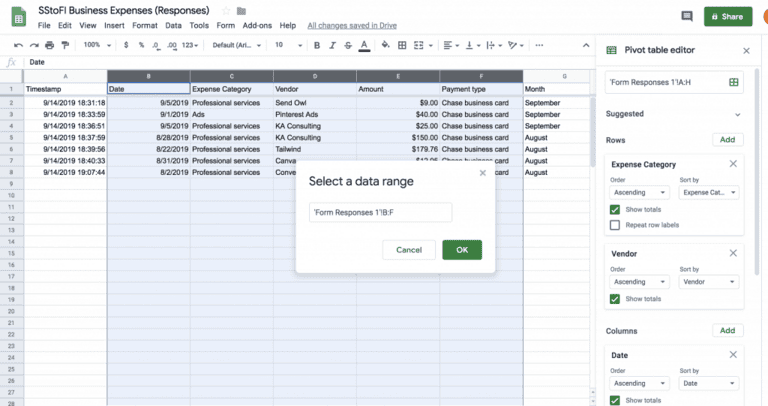
Task: Open the File menu
Action: (x=44, y=25)
